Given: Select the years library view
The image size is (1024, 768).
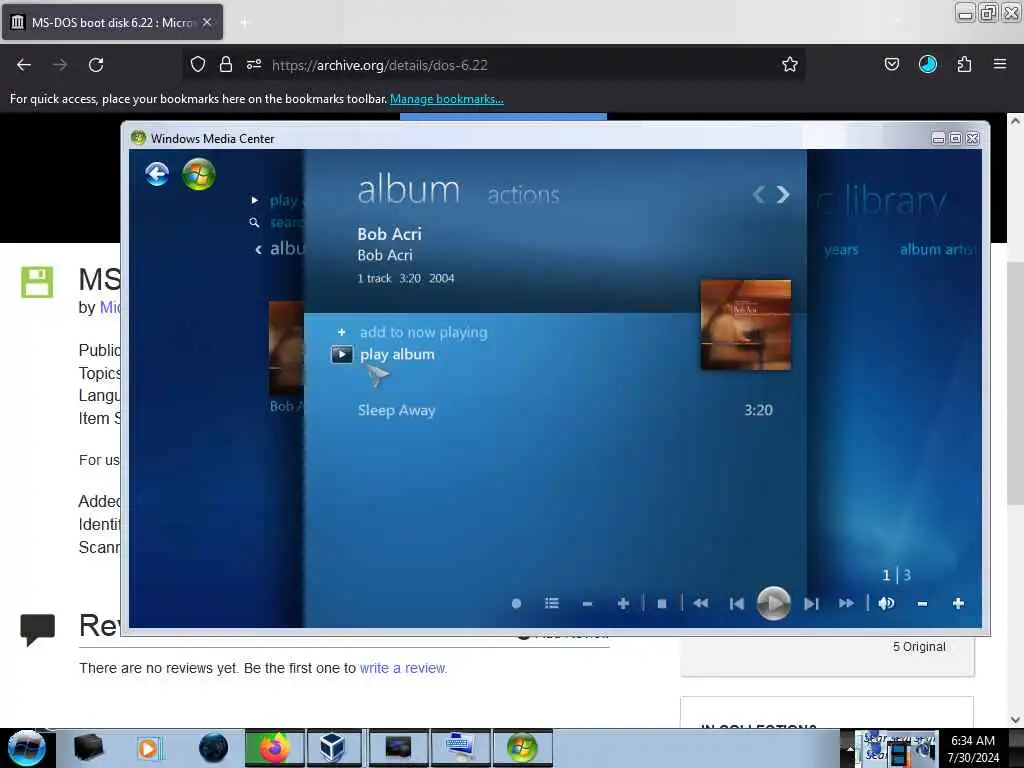Looking at the screenshot, I should (x=841, y=249).
